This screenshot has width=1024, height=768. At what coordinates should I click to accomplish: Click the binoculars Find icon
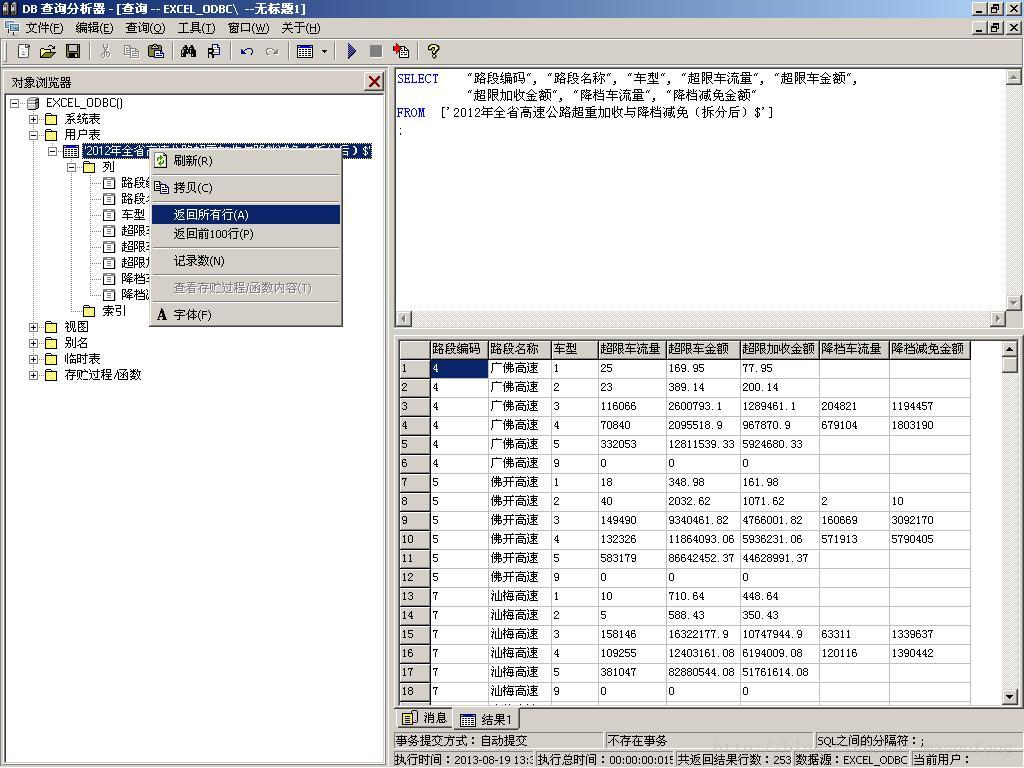pos(189,51)
